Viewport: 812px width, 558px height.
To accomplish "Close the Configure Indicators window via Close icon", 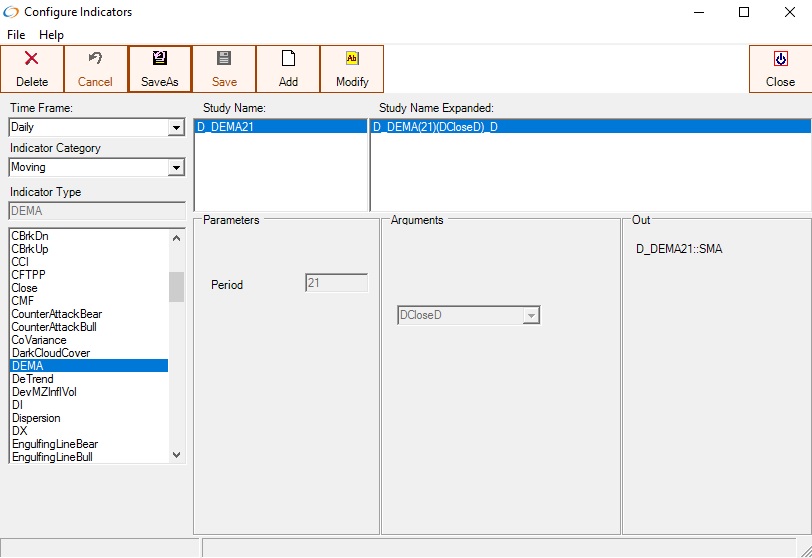I will (780, 59).
